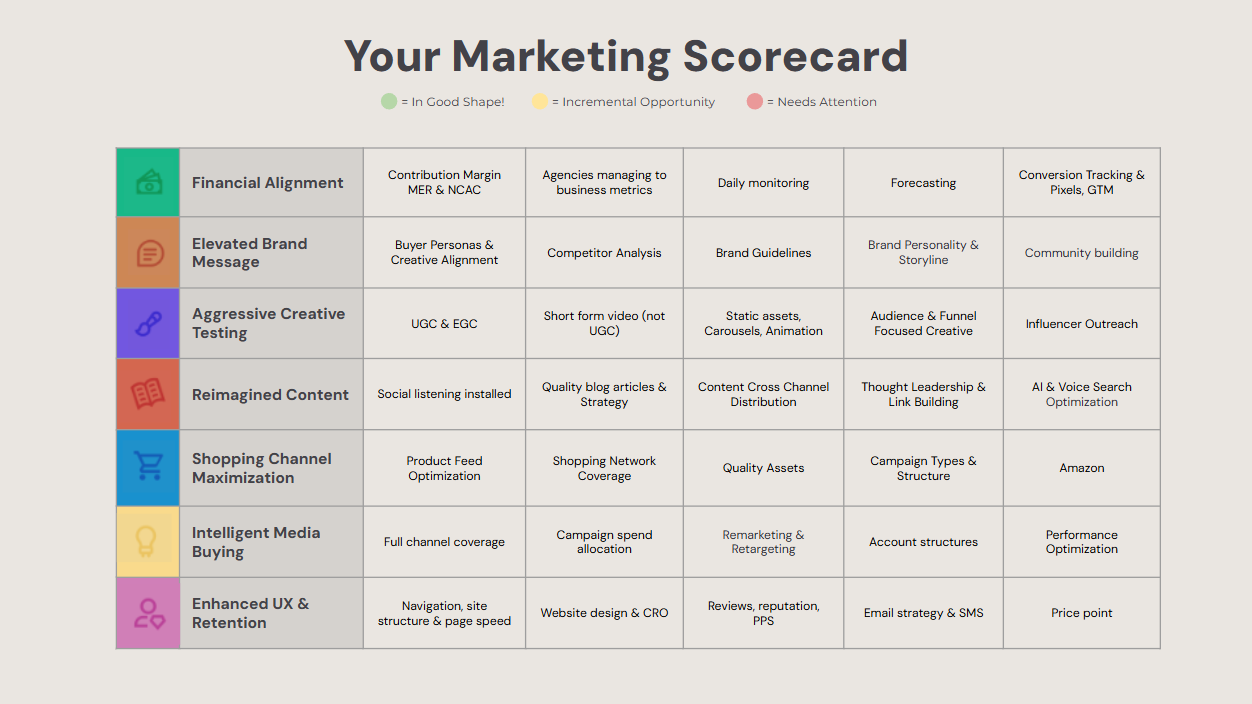
Task: Select the Social listening installed cell
Action: tap(444, 394)
